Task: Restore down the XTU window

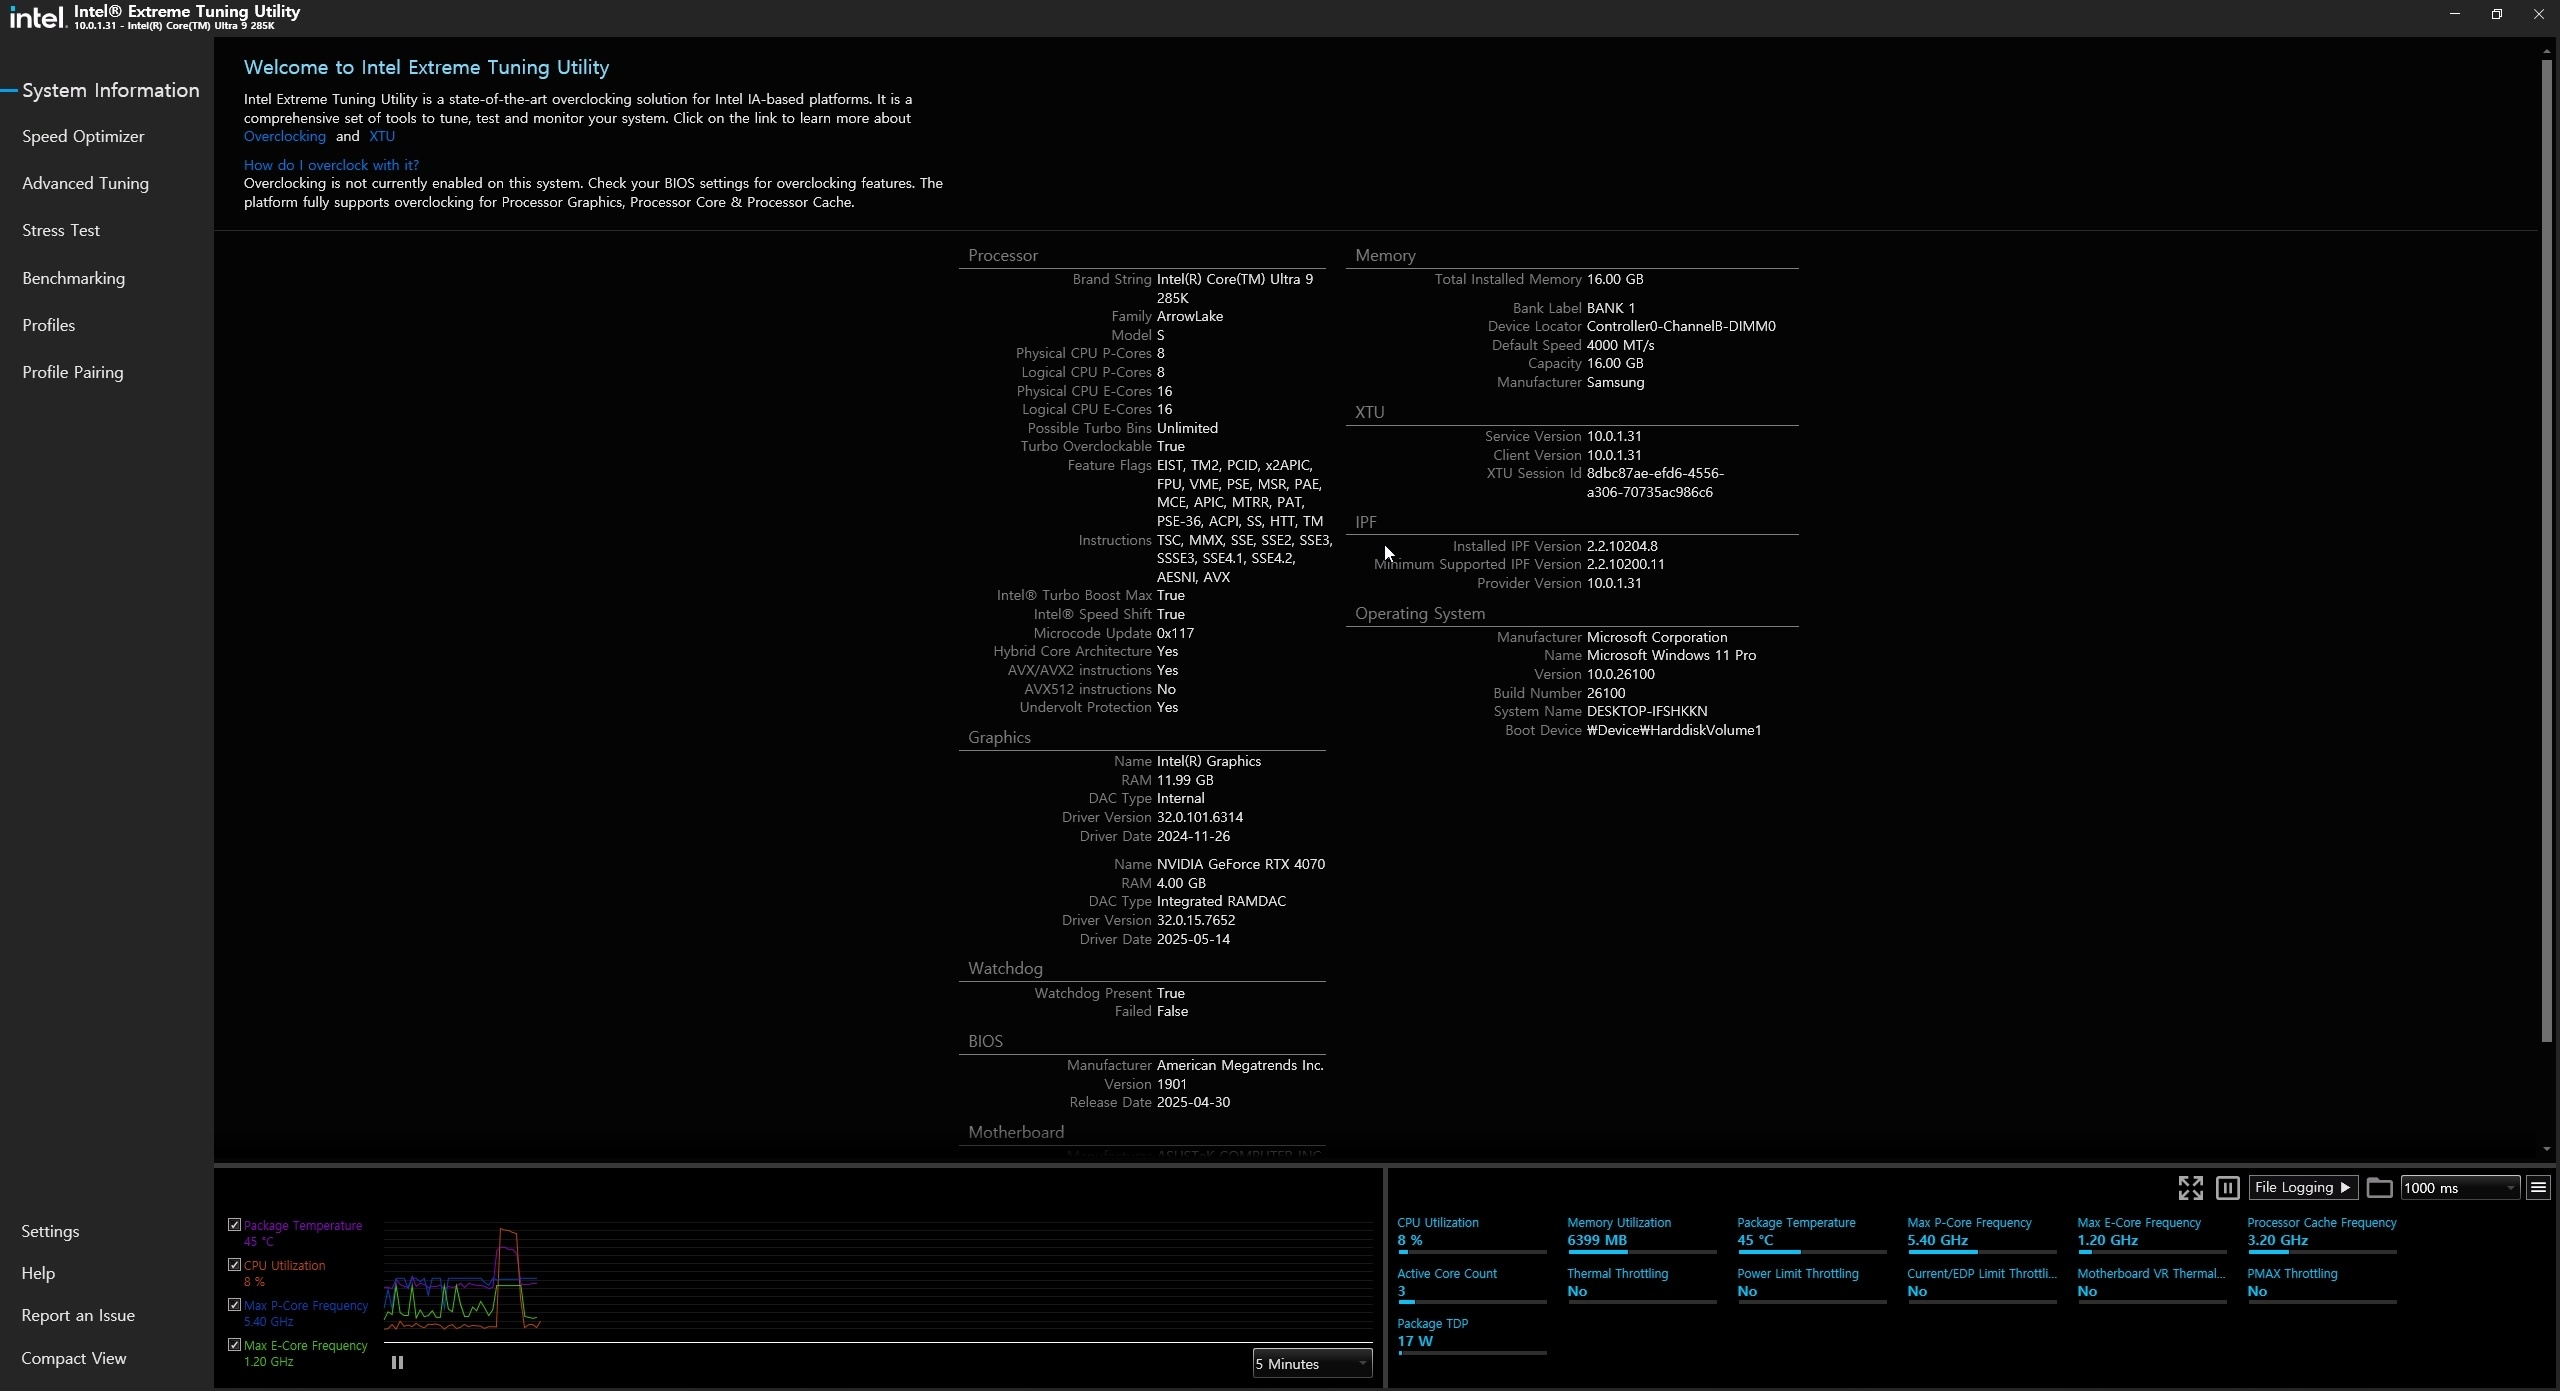Action: coord(2497,14)
